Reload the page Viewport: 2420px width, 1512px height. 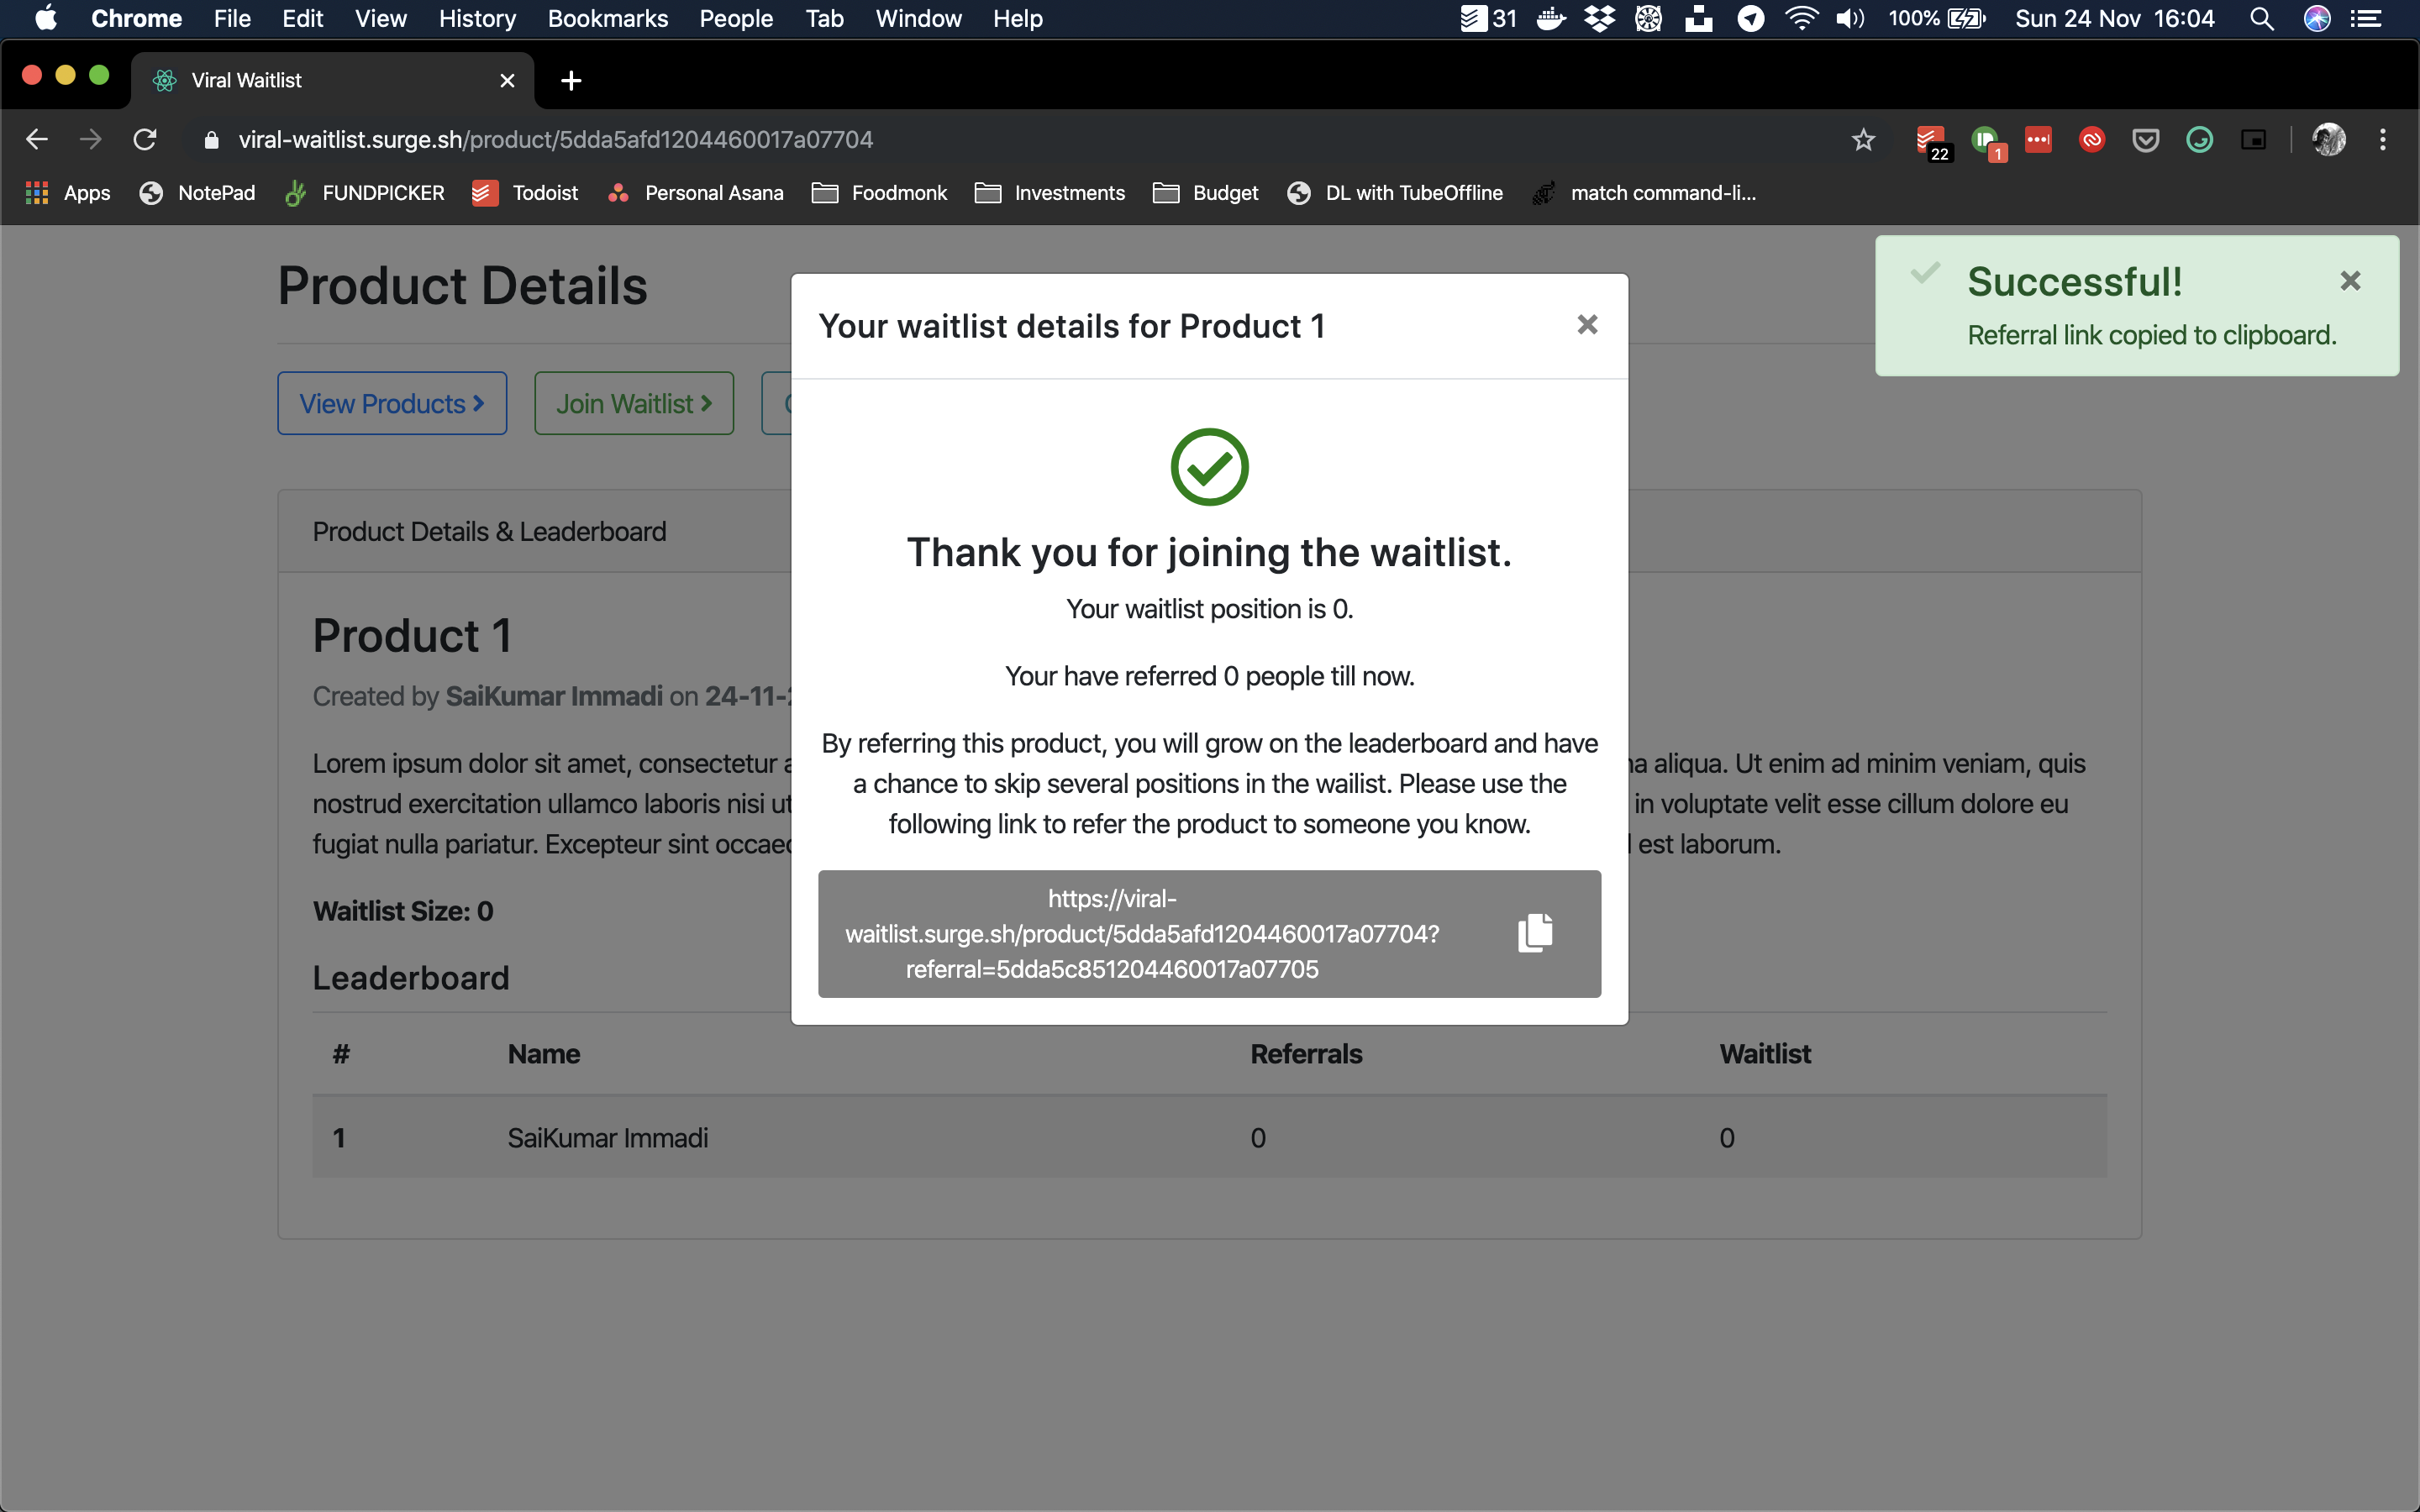point(145,140)
